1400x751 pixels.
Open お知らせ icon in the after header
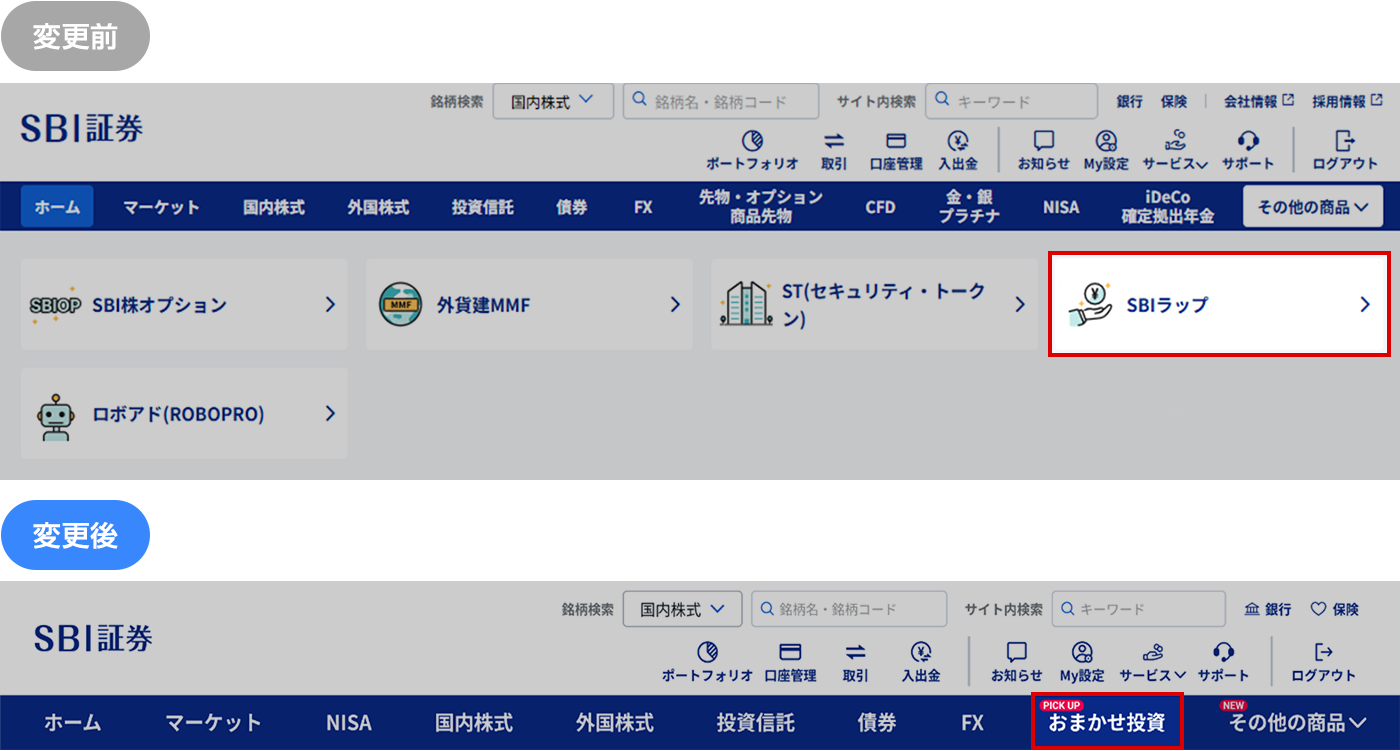(1017, 663)
